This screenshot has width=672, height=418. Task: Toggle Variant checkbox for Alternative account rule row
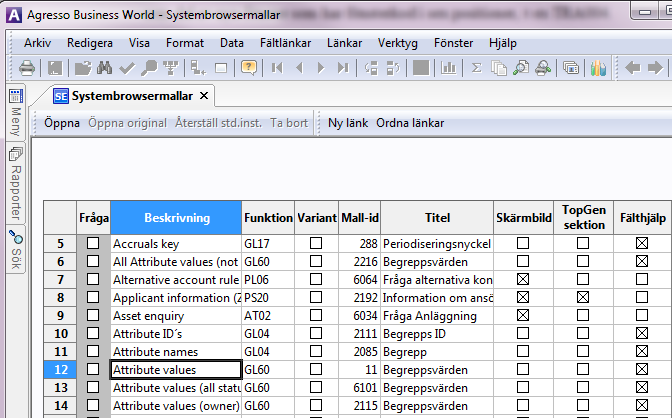(x=316, y=280)
